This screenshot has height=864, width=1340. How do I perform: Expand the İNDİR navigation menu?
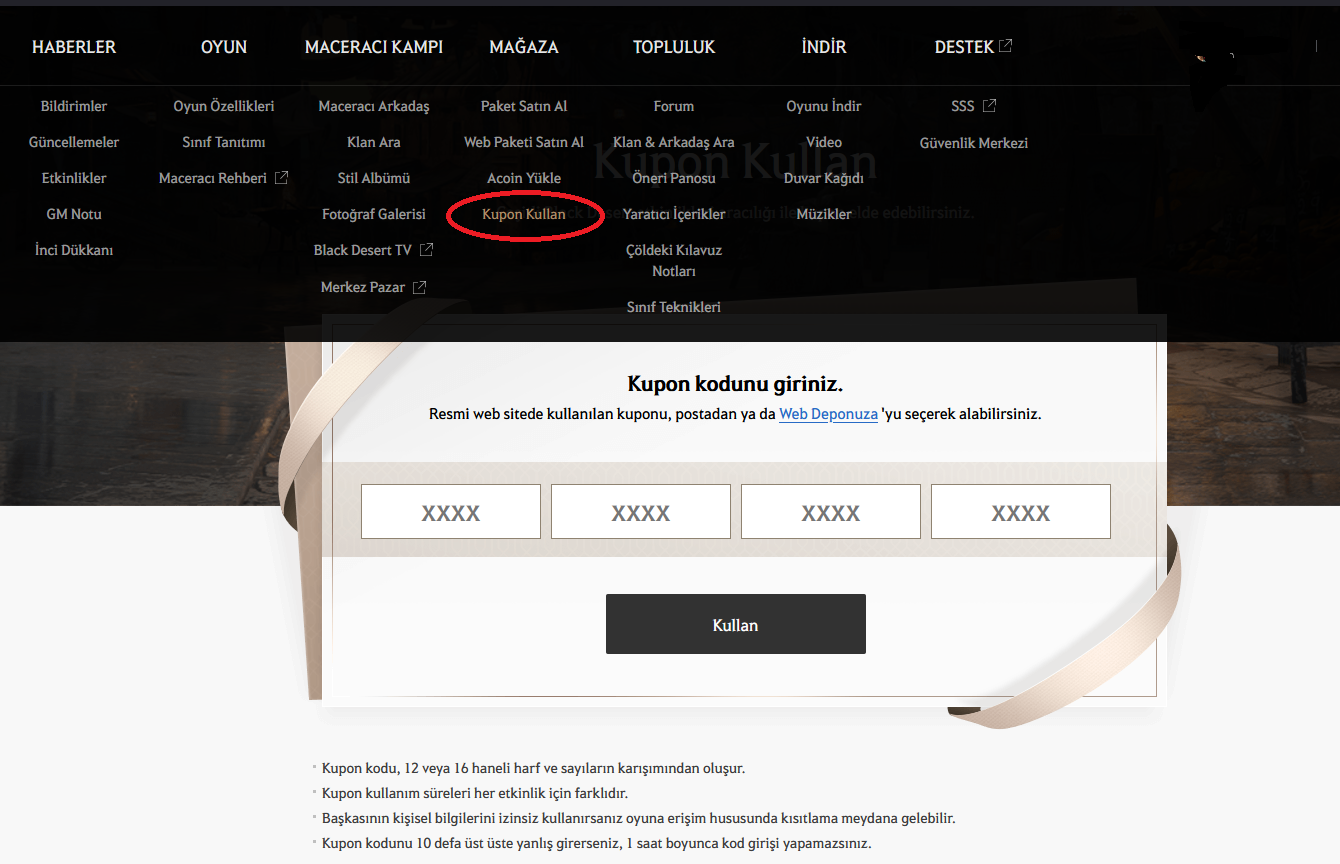824,46
